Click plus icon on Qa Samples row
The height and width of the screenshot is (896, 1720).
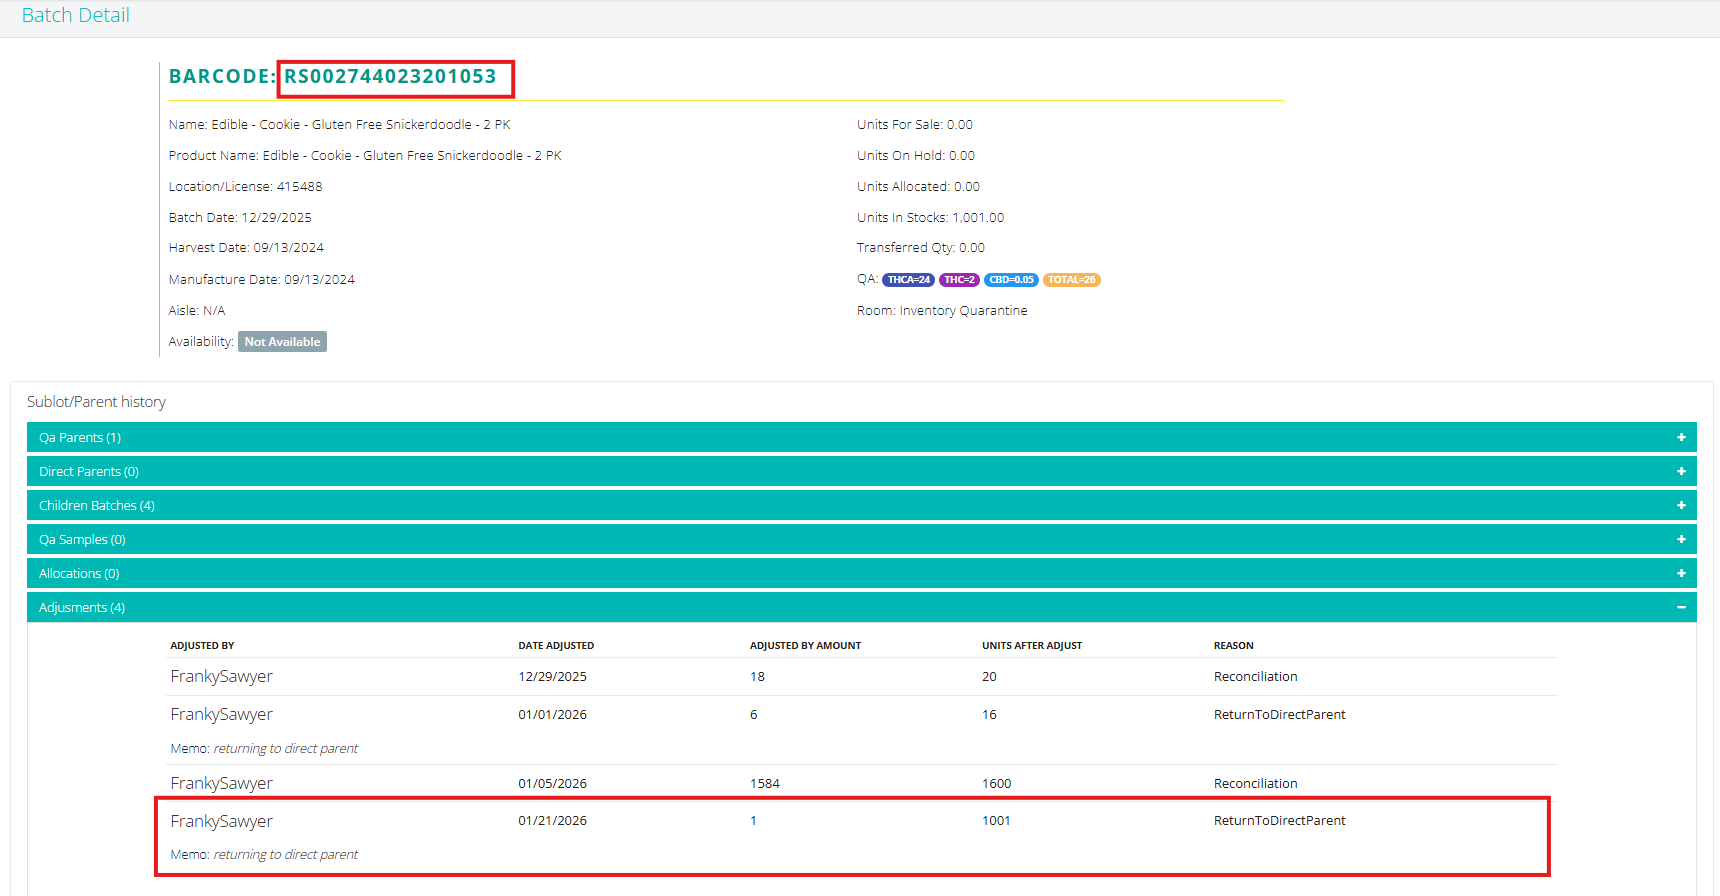(1681, 539)
